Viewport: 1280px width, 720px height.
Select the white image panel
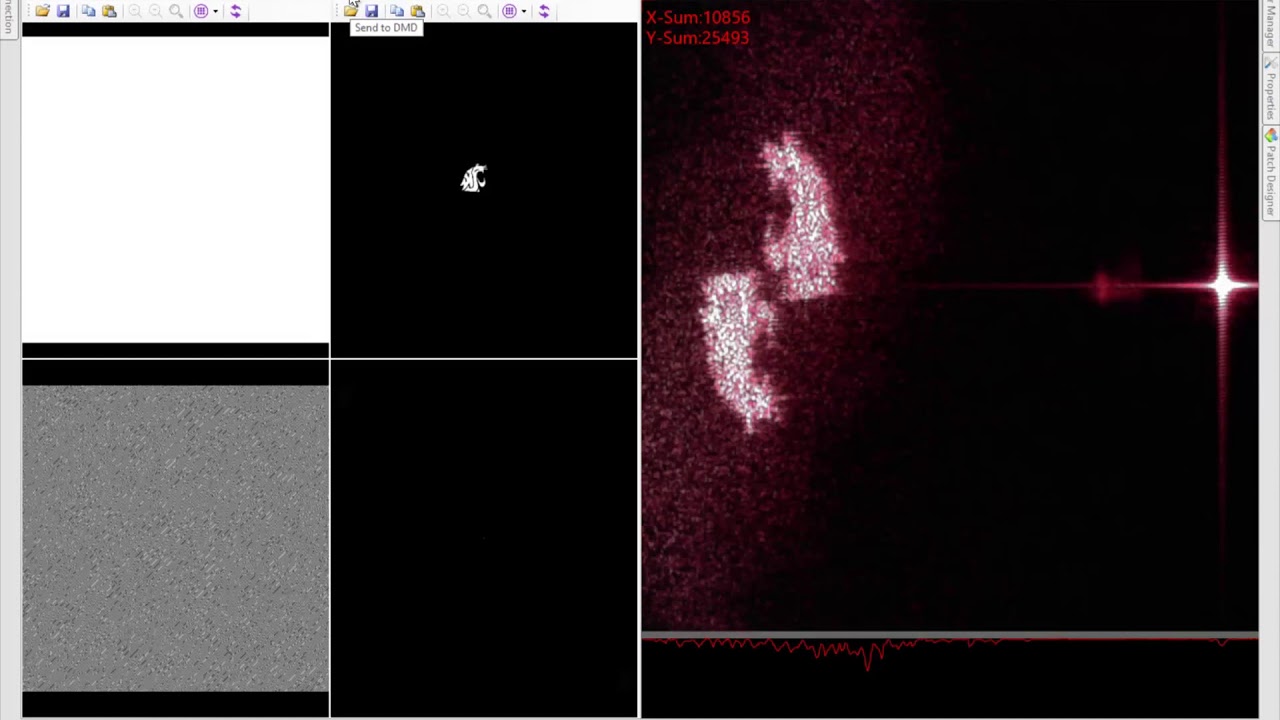pos(175,190)
